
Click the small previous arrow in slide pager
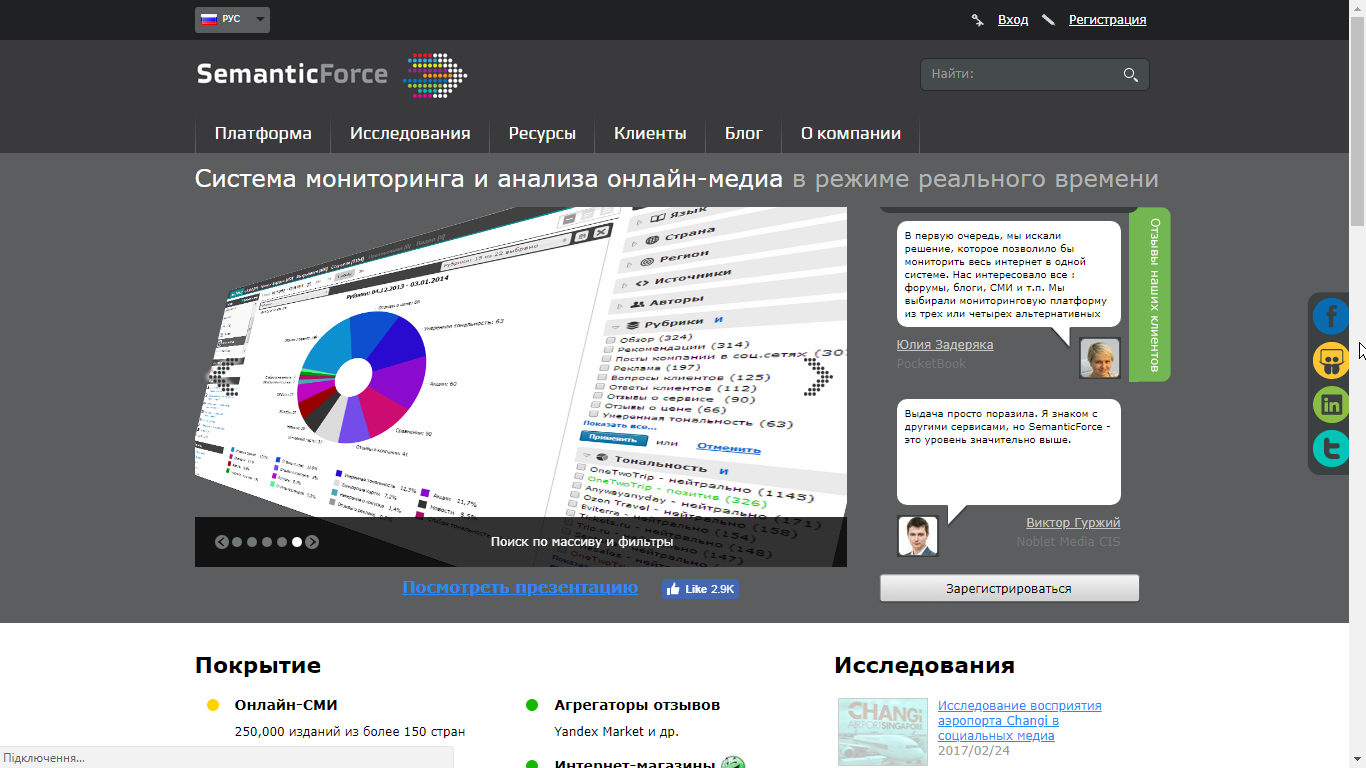click(222, 542)
